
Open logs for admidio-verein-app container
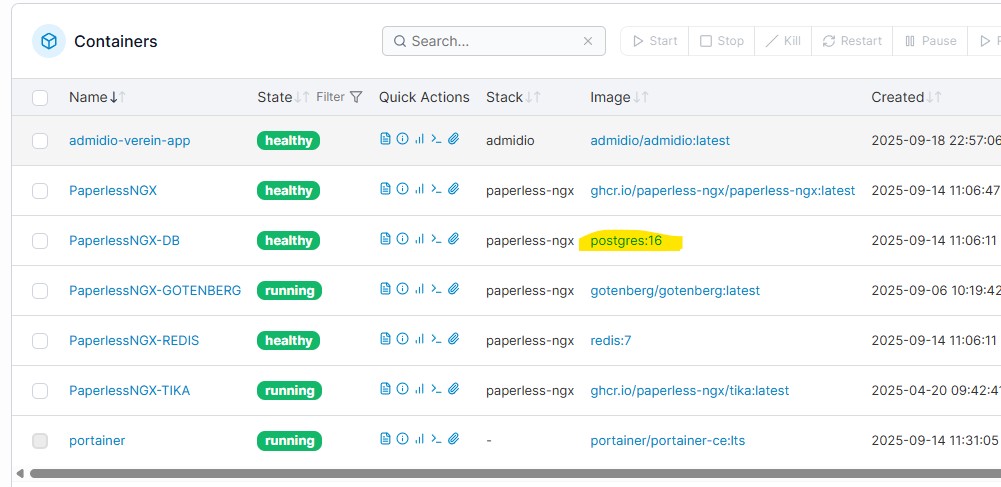(x=385, y=140)
